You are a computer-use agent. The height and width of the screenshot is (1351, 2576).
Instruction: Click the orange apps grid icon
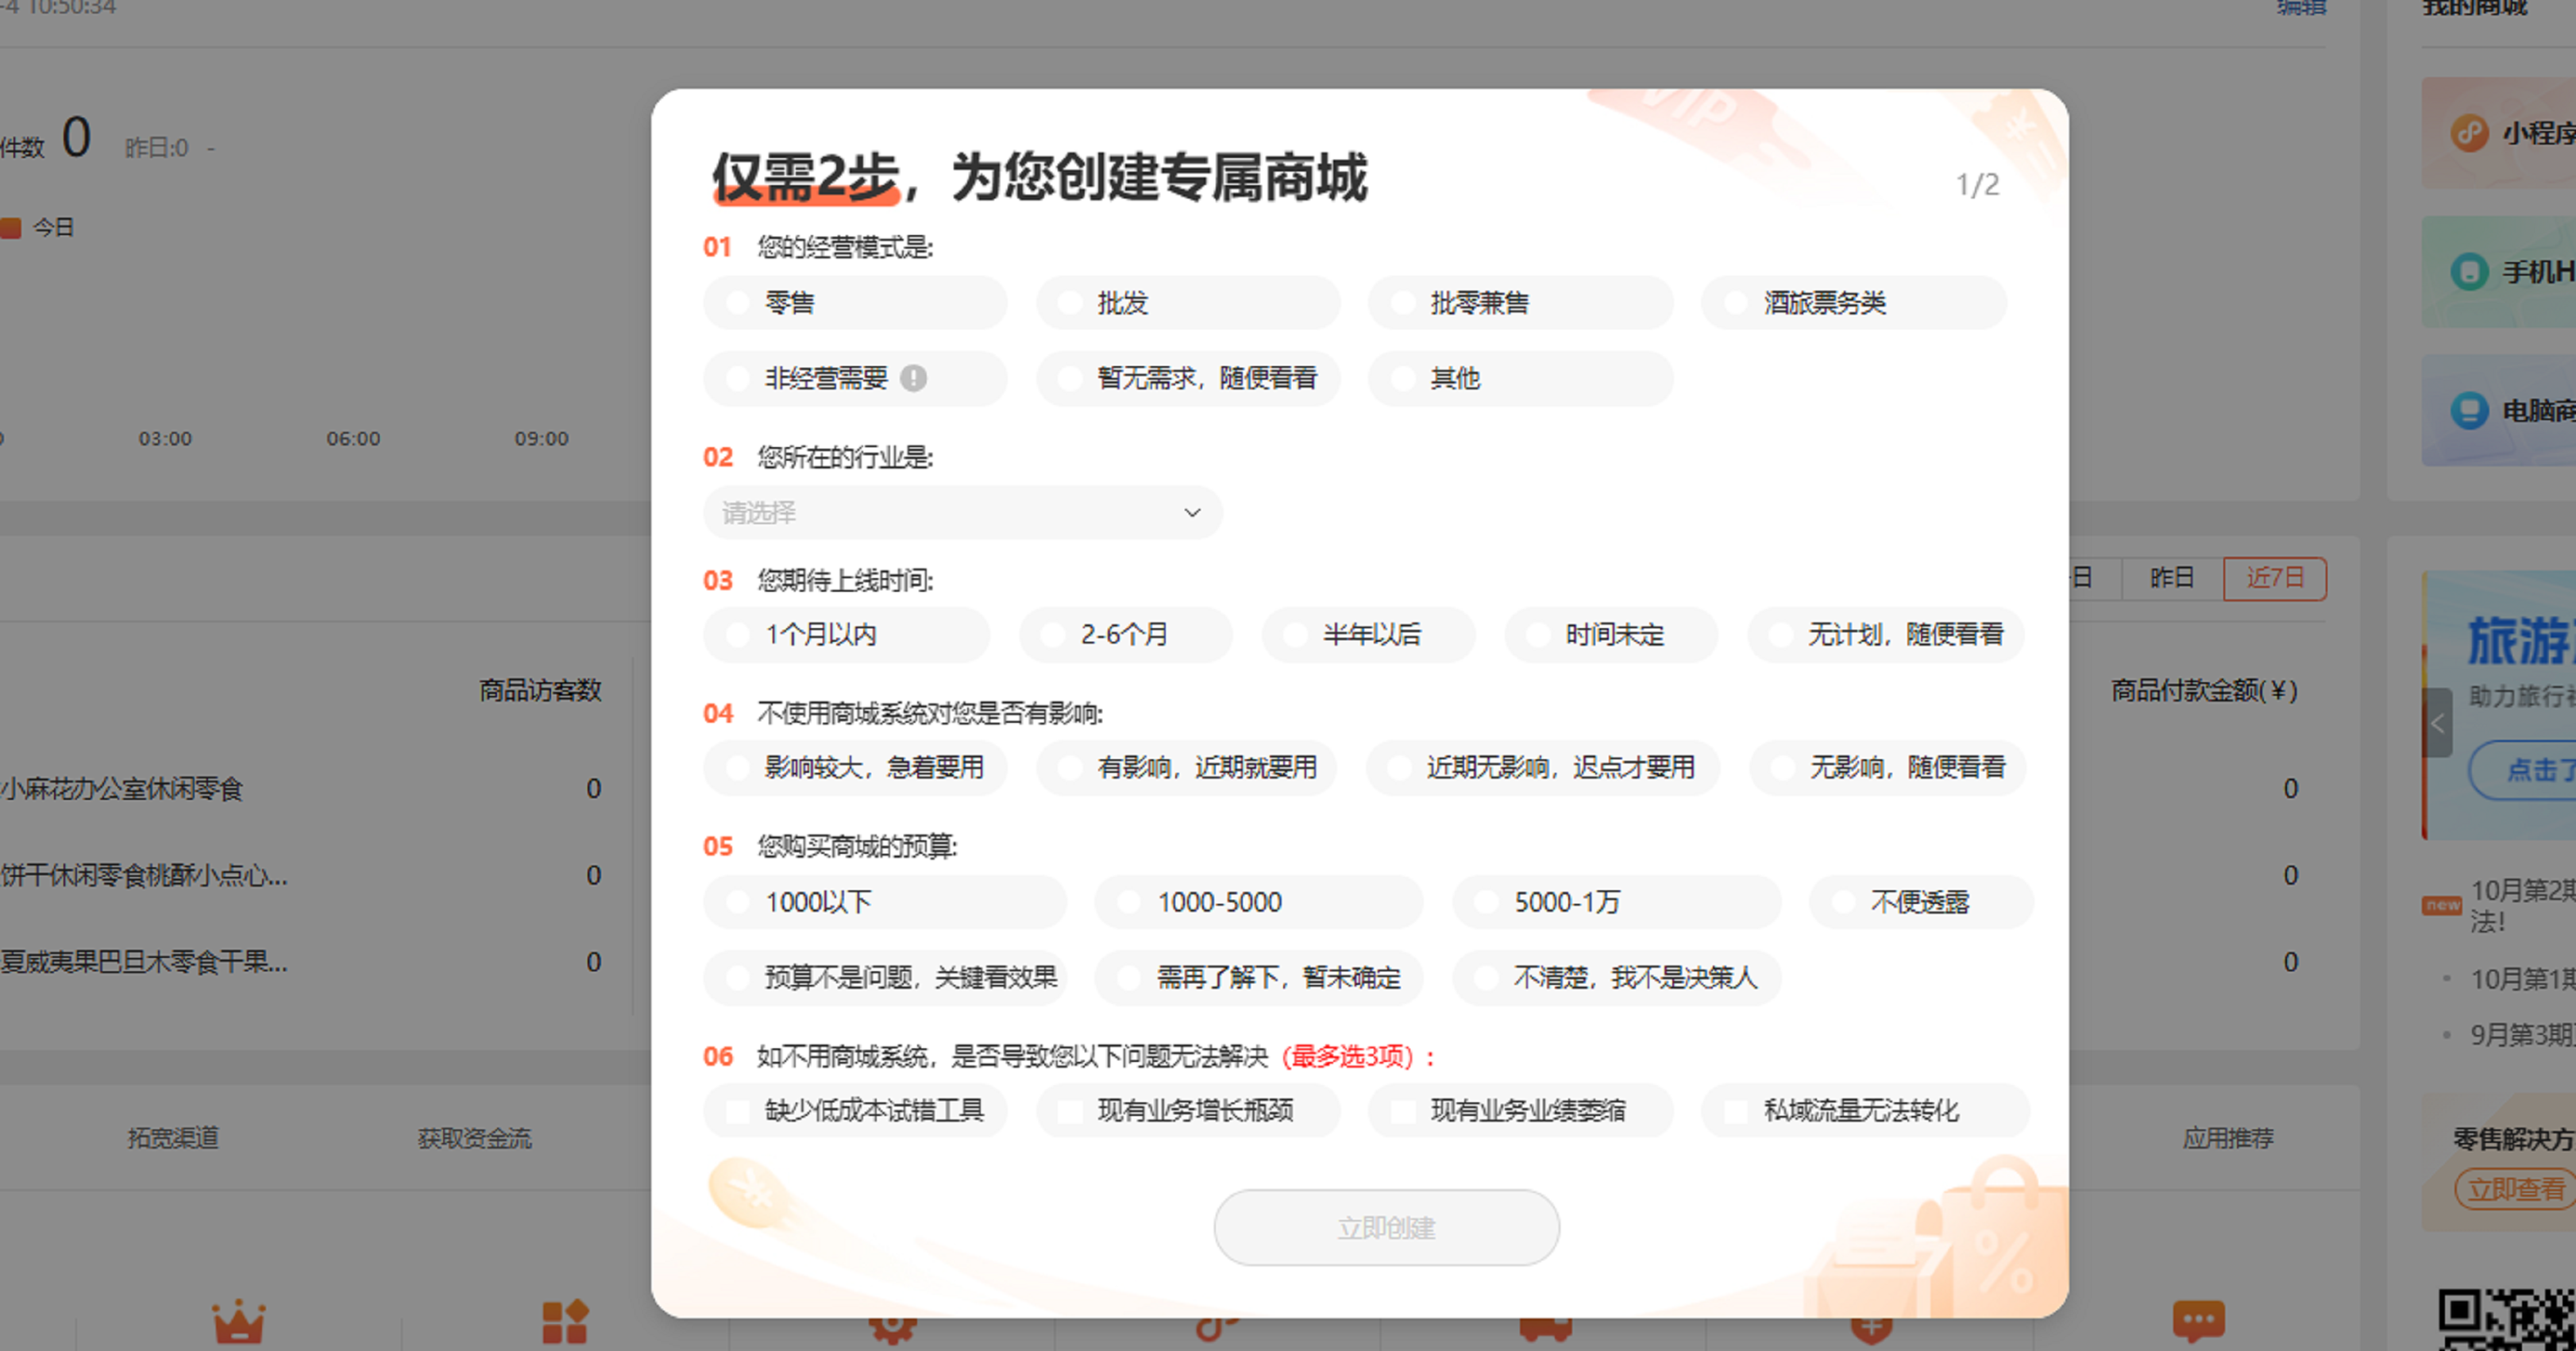pos(565,1321)
